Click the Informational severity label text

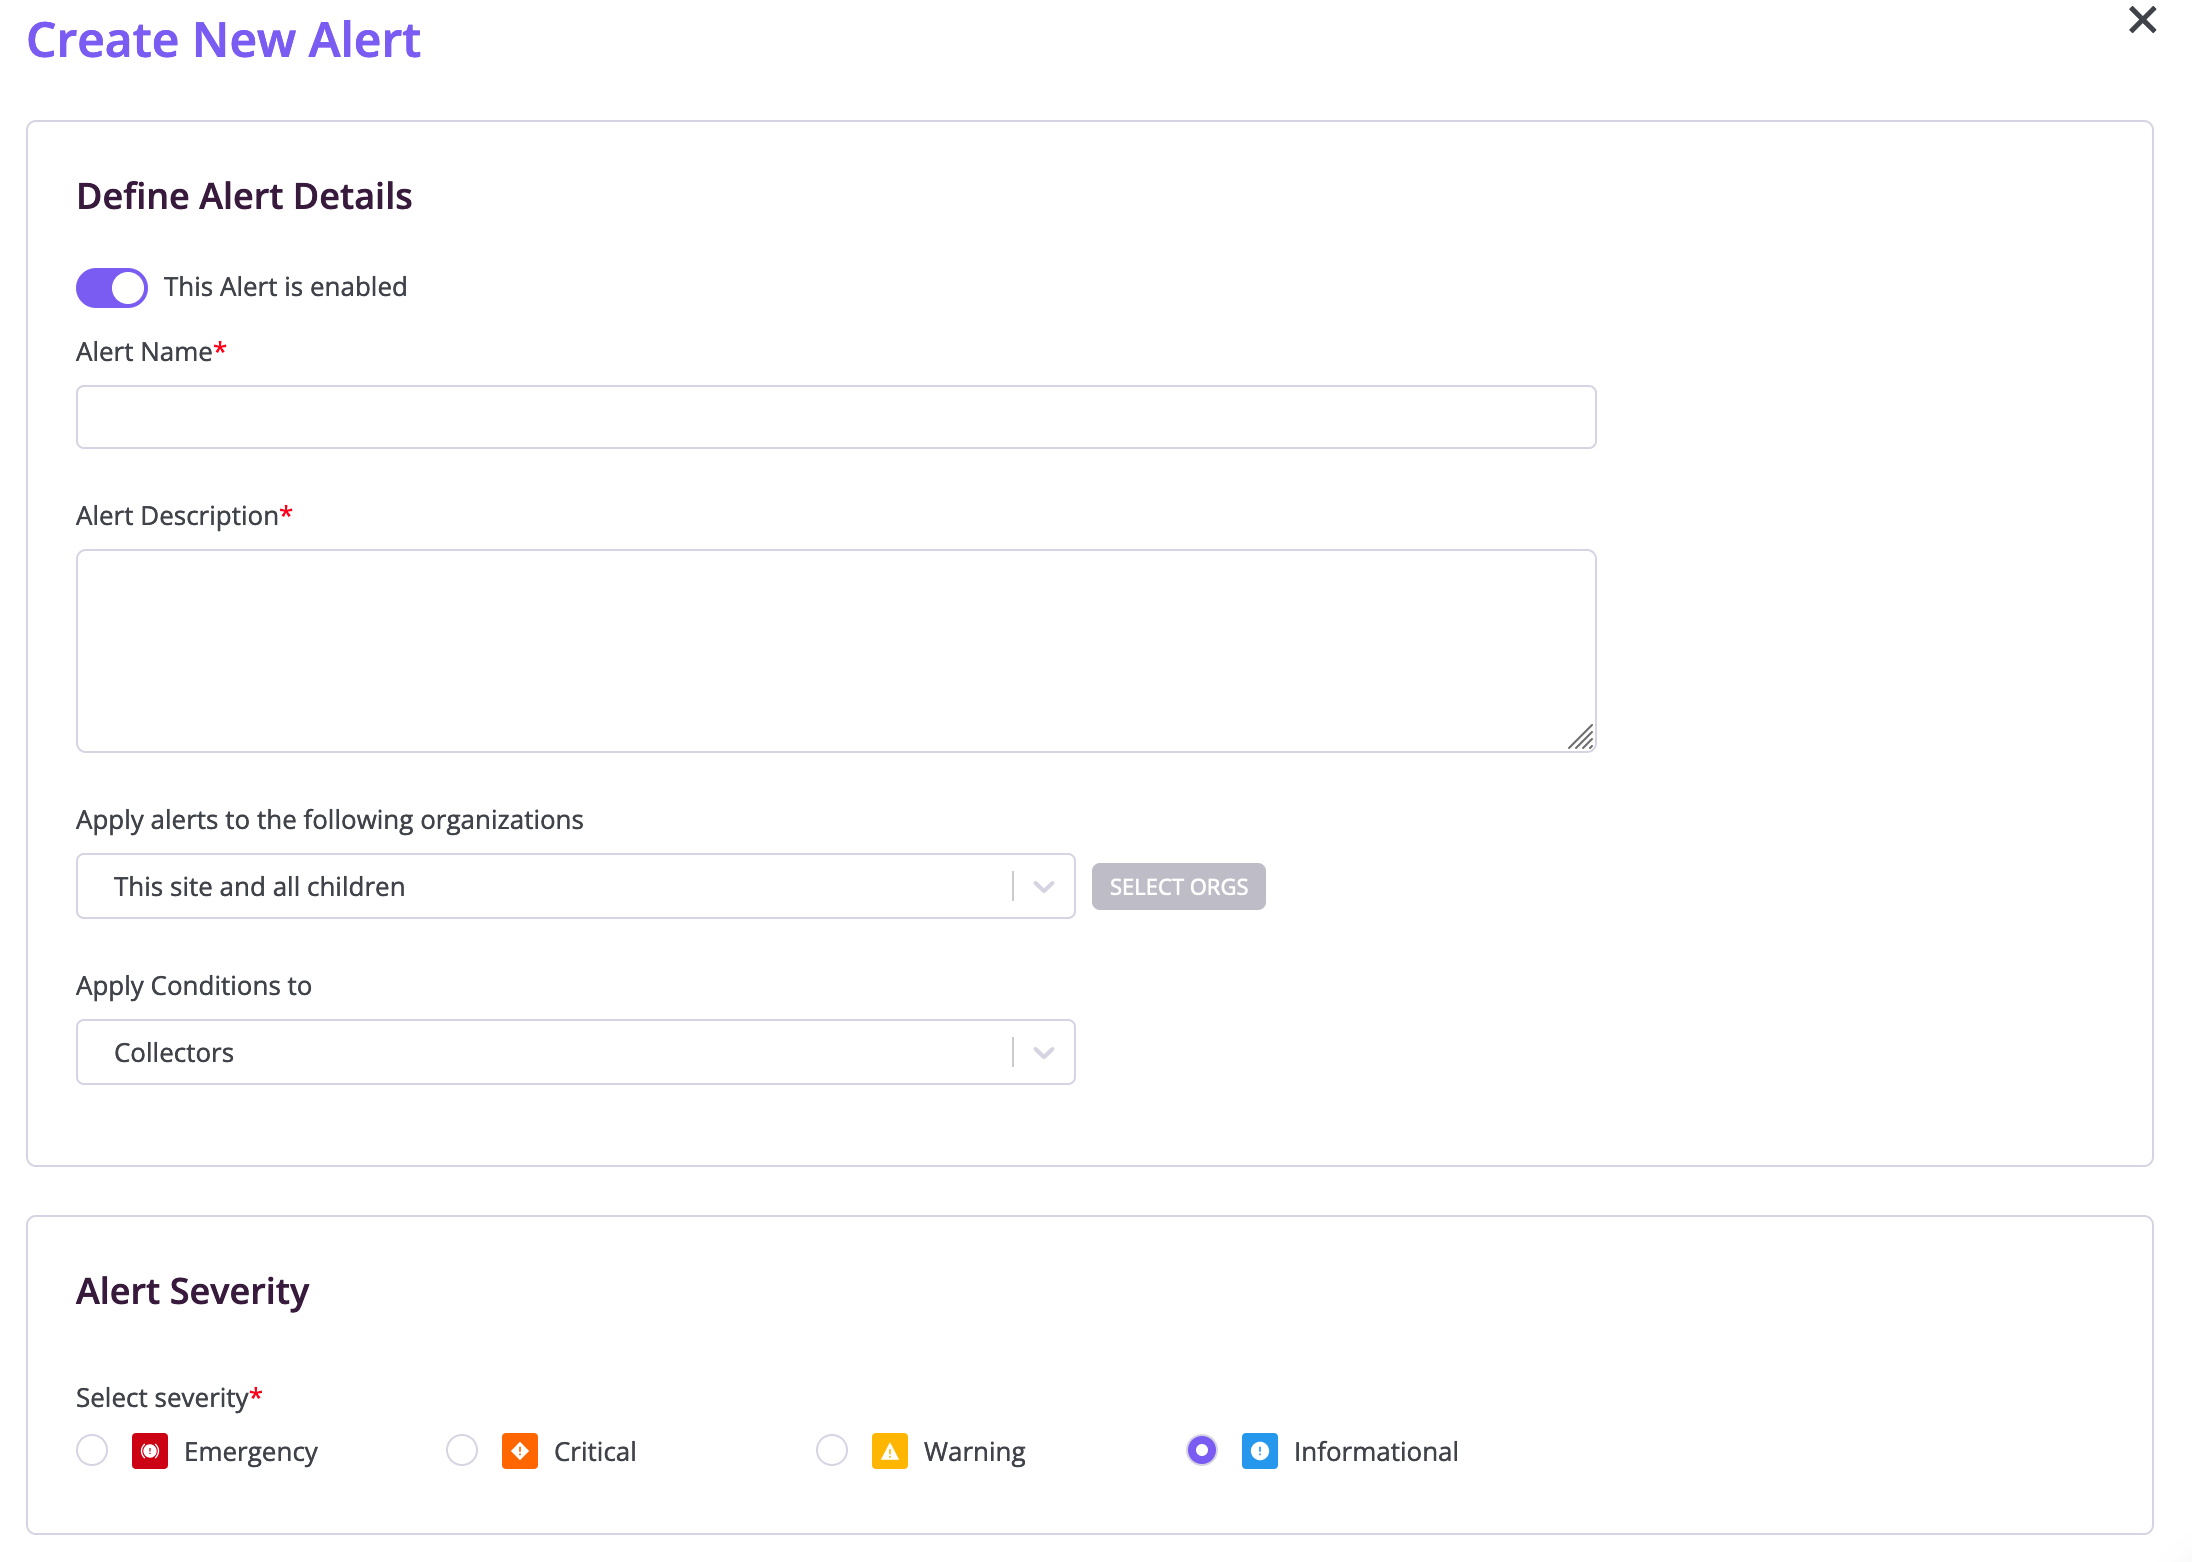pos(1376,1452)
